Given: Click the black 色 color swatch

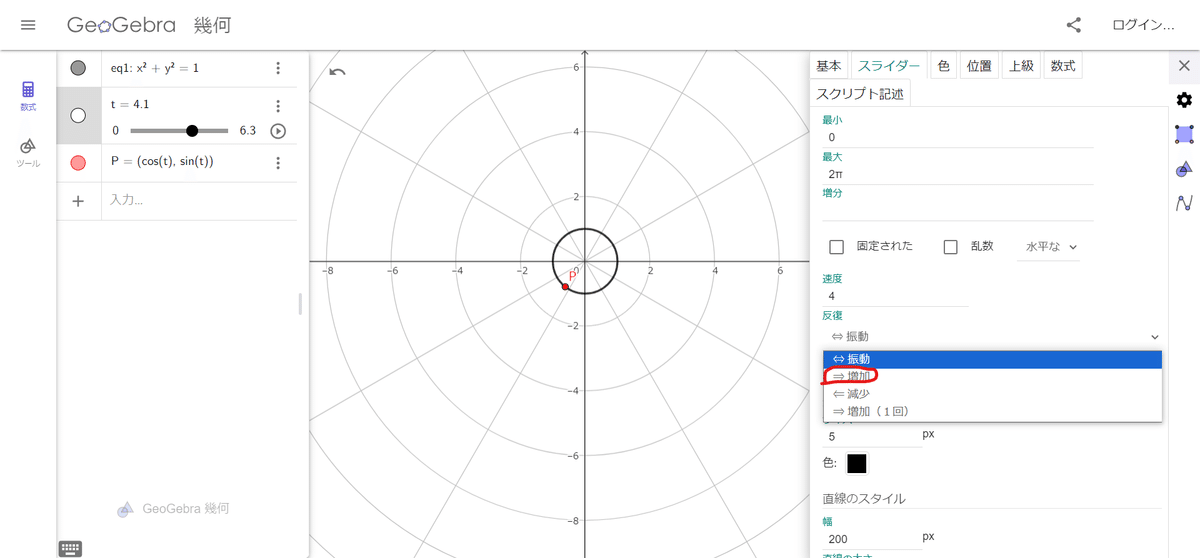Looking at the screenshot, I should pos(857,463).
